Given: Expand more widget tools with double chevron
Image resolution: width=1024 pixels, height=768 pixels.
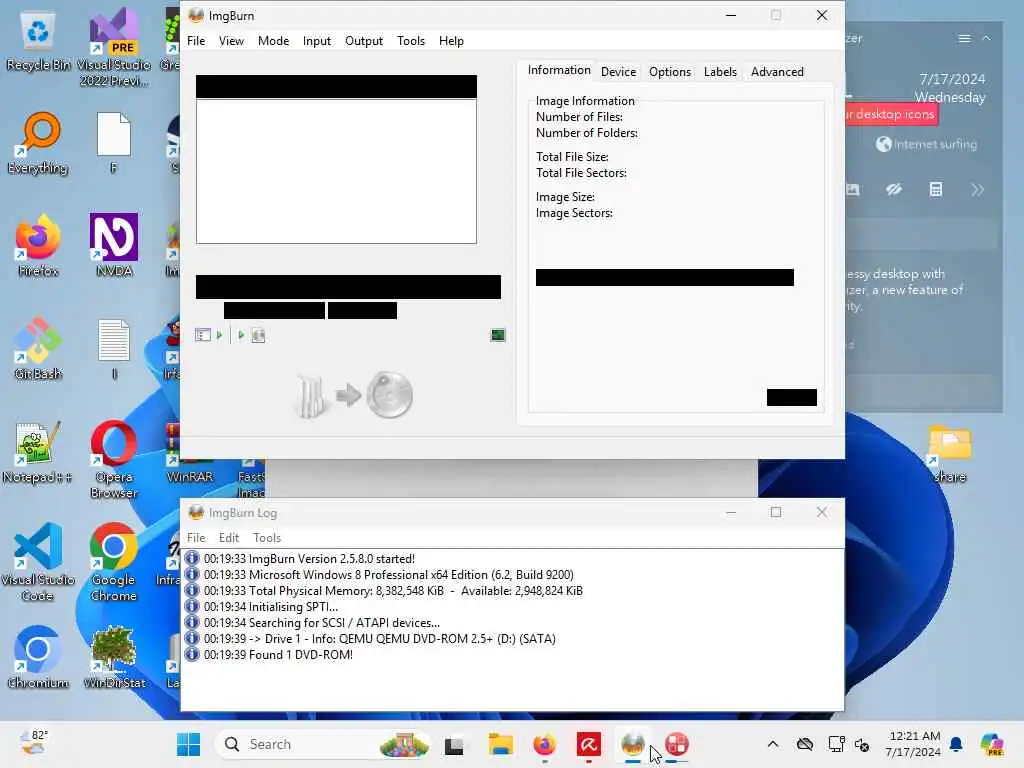Looking at the screenshot, I should pos(978,190).
